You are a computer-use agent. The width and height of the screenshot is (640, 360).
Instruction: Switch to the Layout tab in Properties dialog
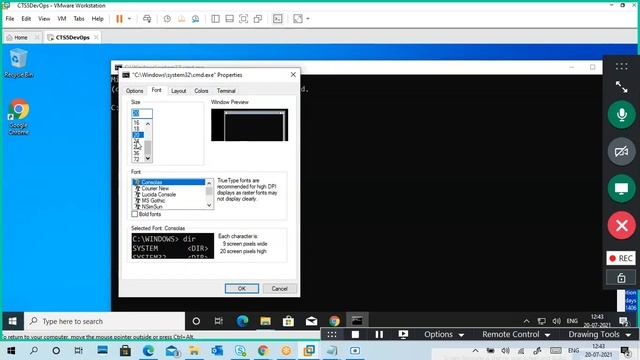pyautogui.click(x=178, y=91)
